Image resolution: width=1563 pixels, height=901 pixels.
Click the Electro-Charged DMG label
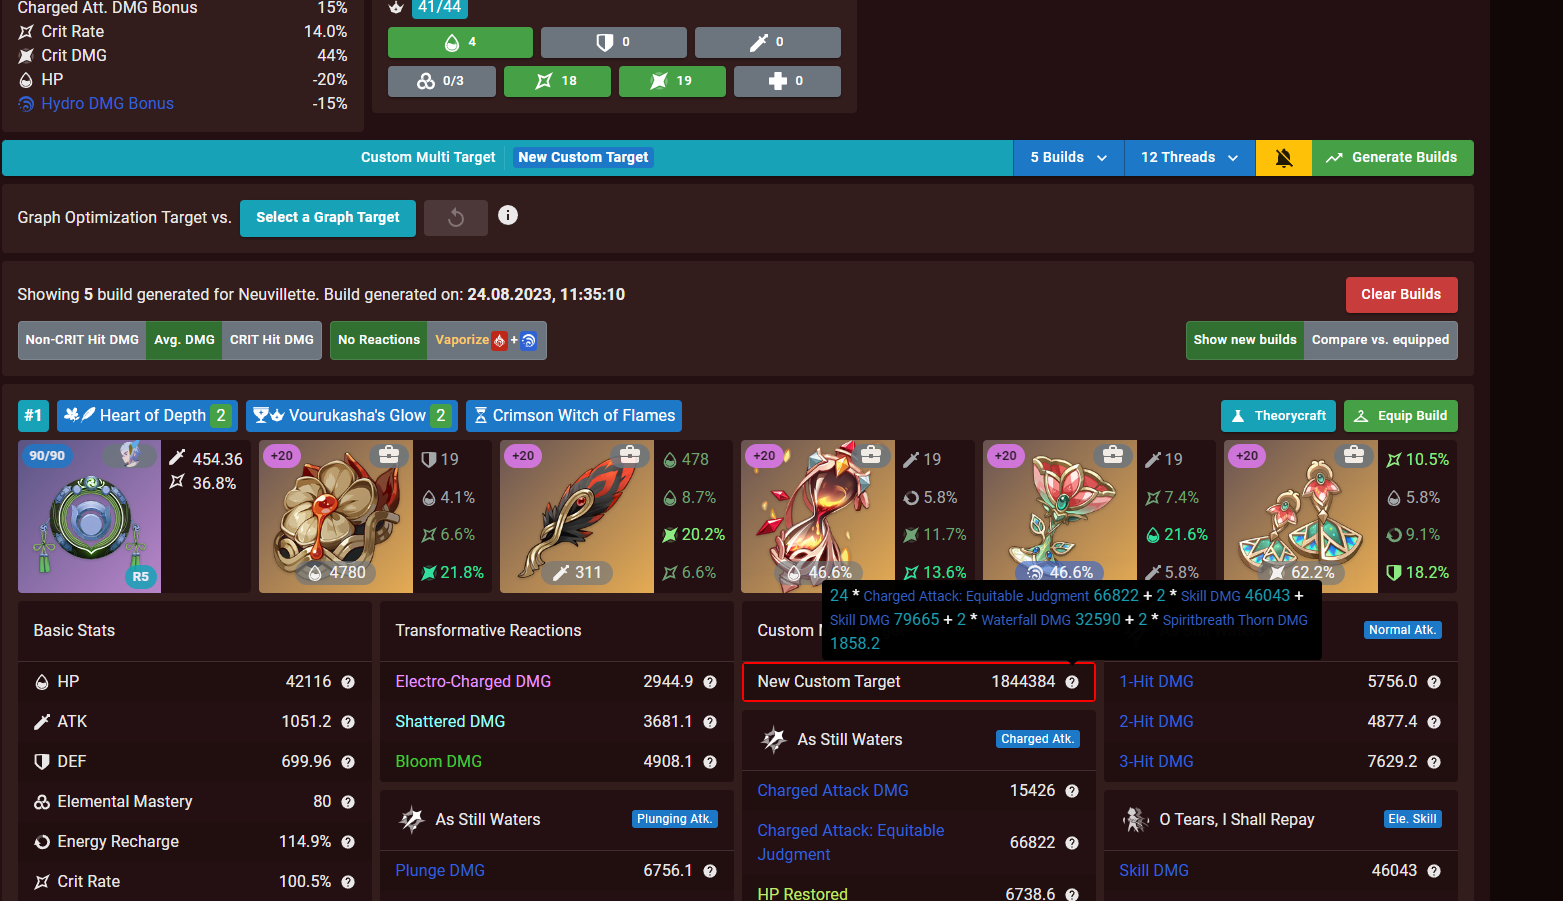point(473,682)
